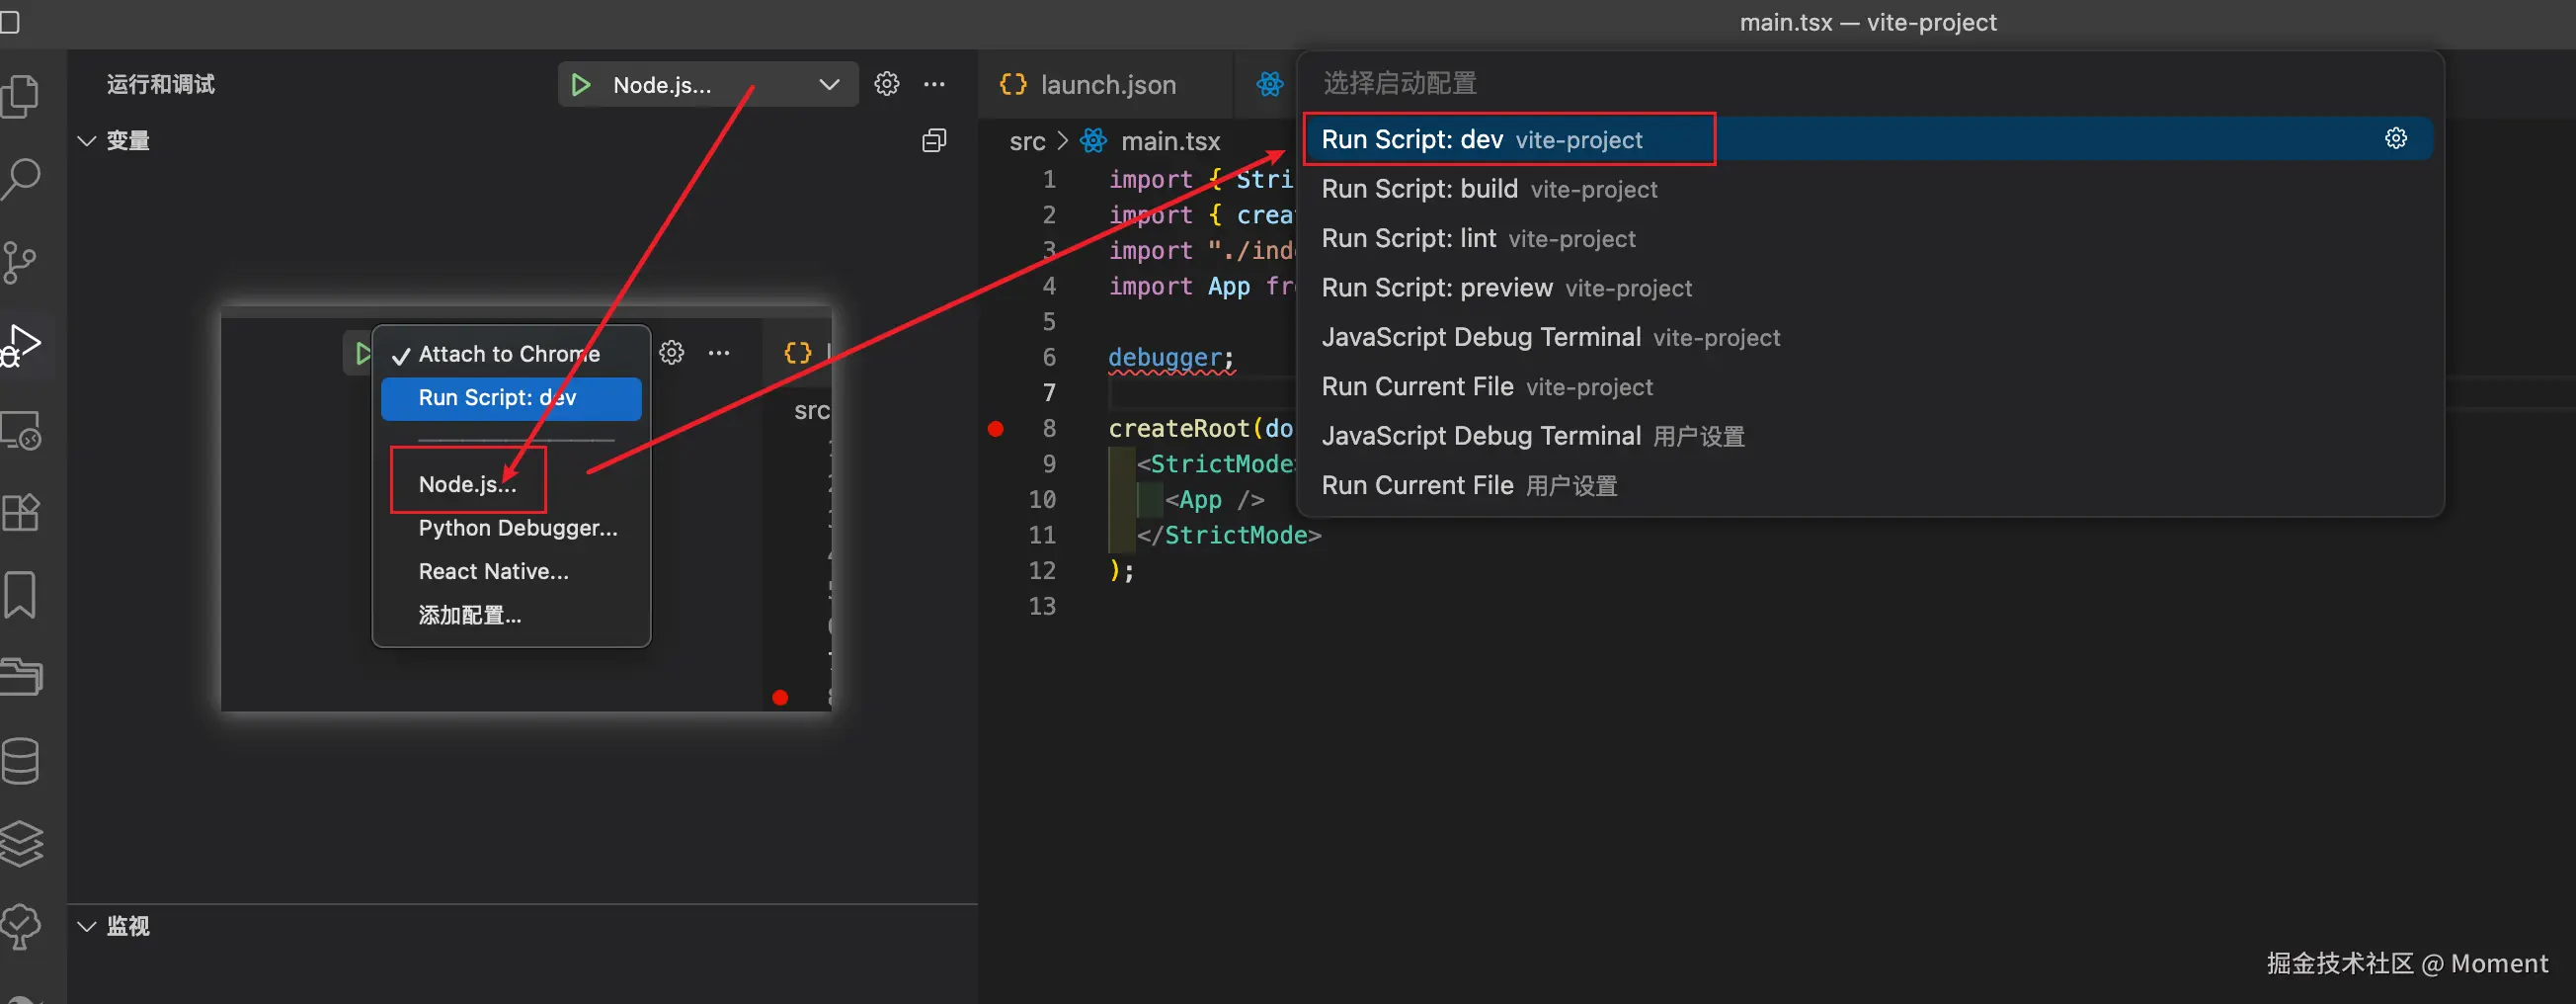Screen dimensions: 2576x1004
Task: Open the Explorer files icon in activity bar
Action: pos(20,96)
